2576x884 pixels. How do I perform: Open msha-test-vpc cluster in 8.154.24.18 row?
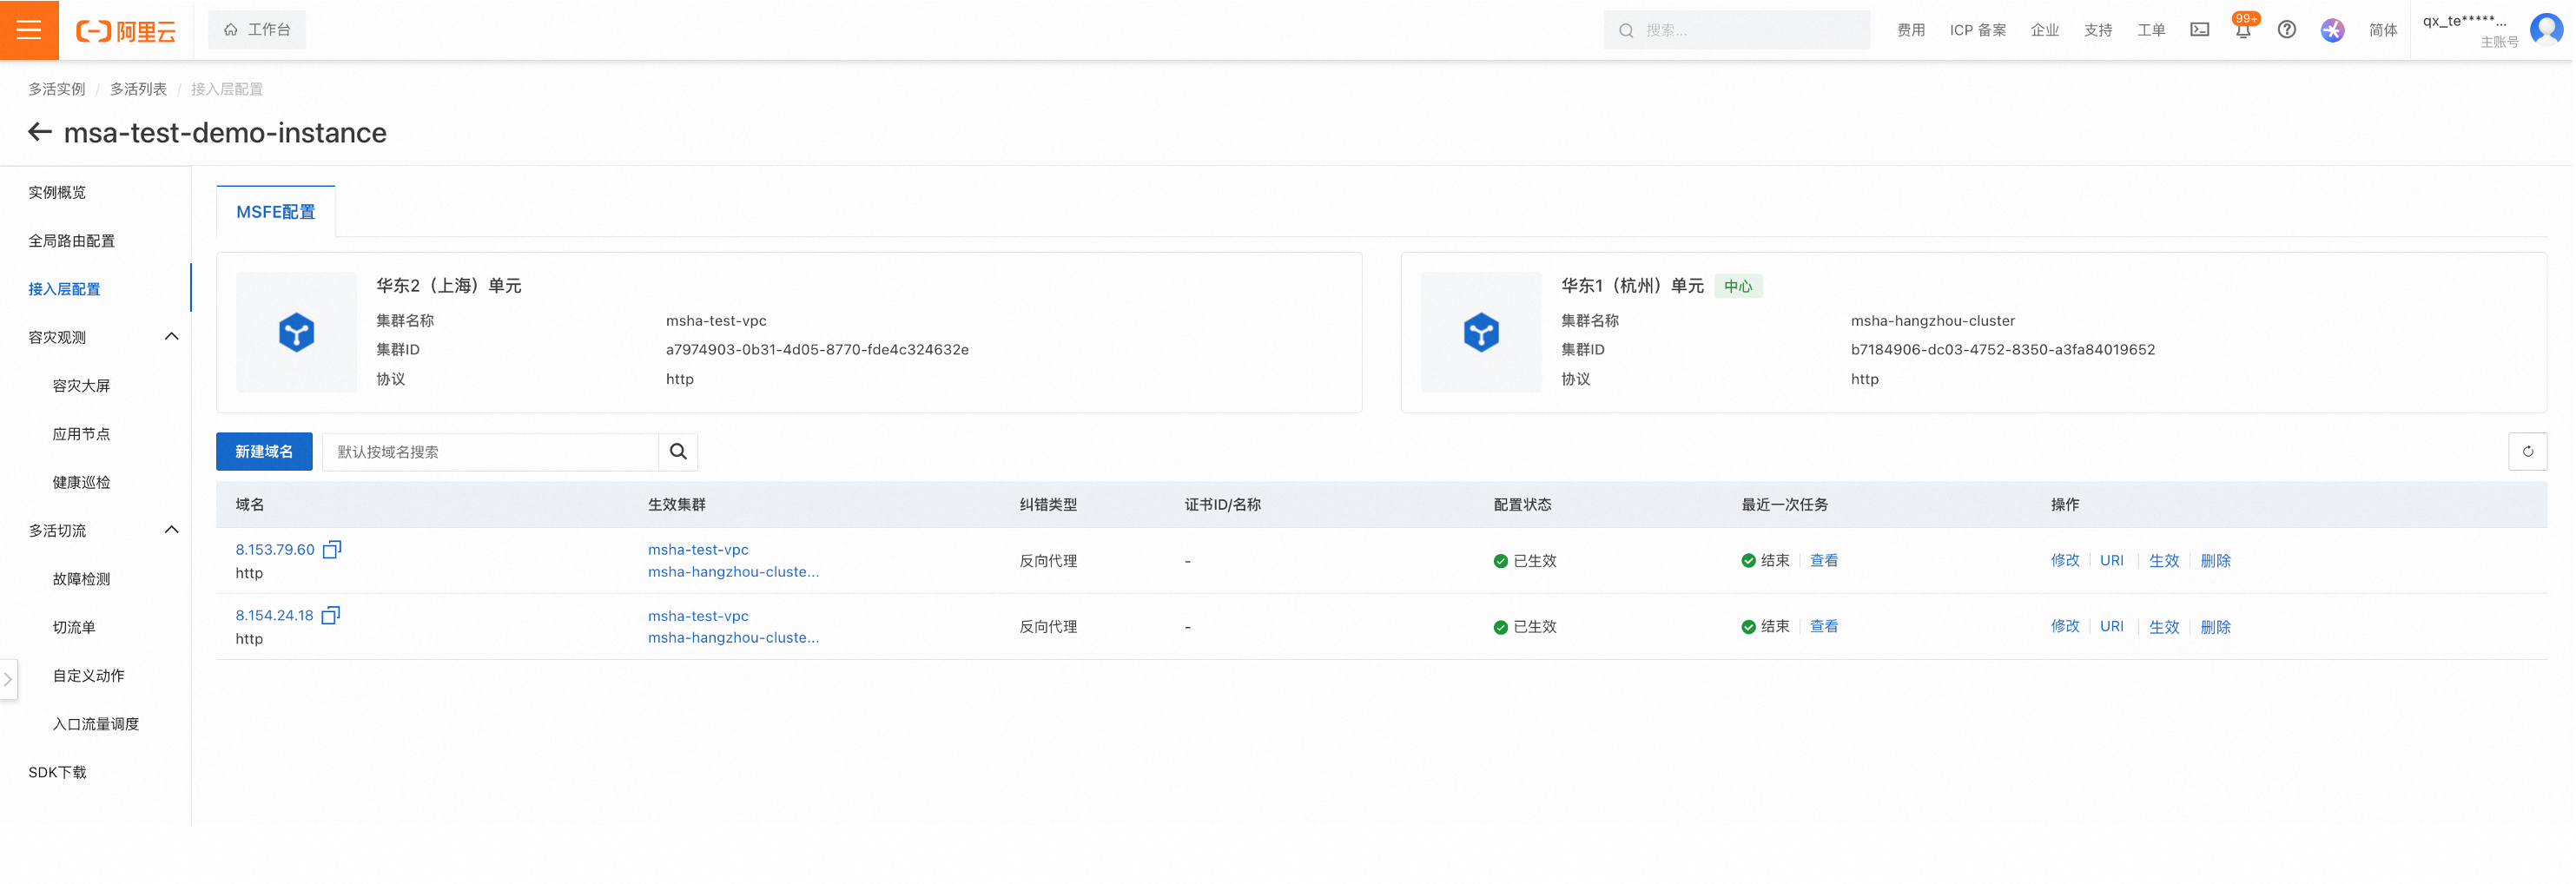(698, 616)
